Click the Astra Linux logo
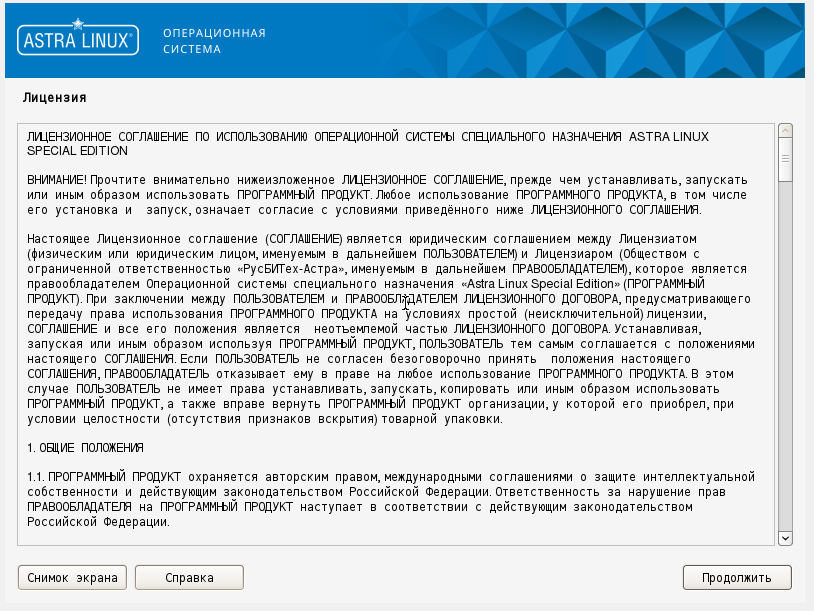The image size is (814, 611). [x=78, y=39]
